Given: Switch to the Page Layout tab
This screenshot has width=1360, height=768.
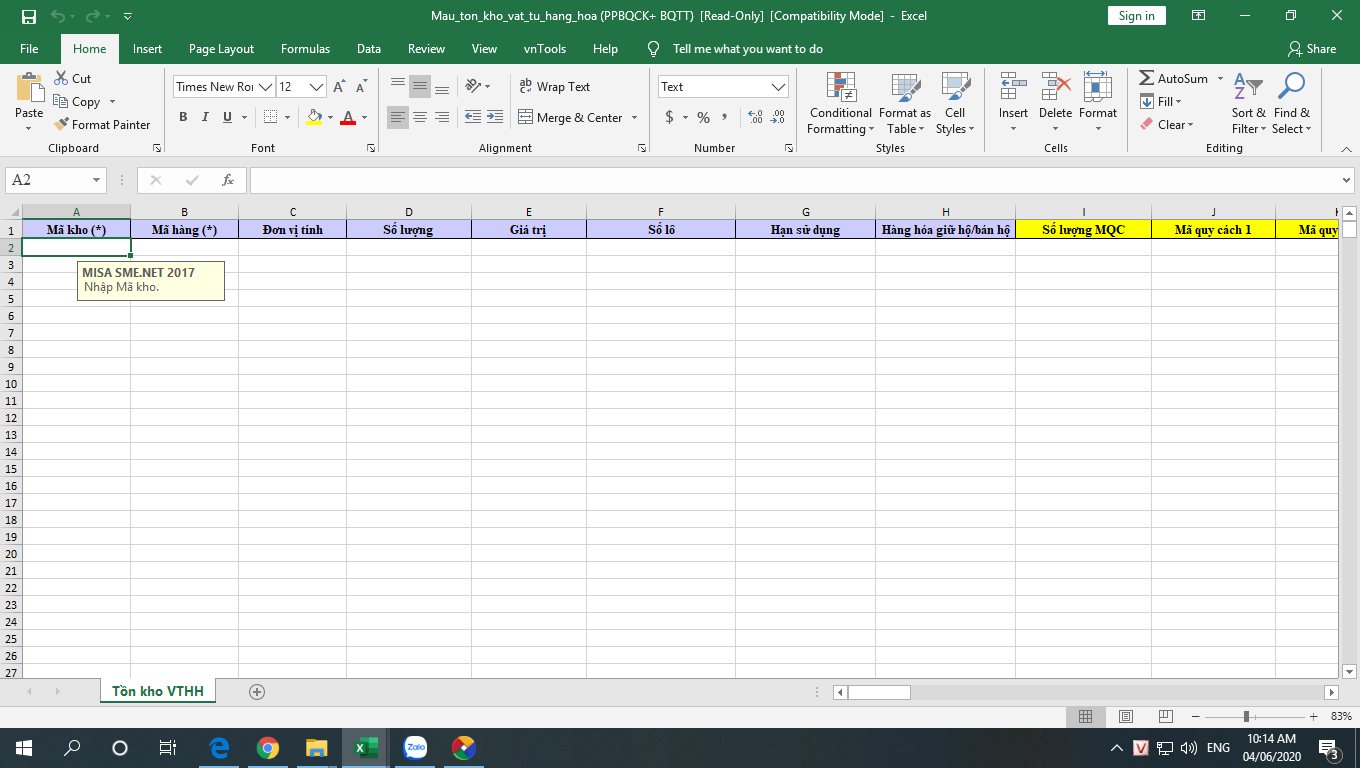Looking at the screenshot, I should (221, 49).
